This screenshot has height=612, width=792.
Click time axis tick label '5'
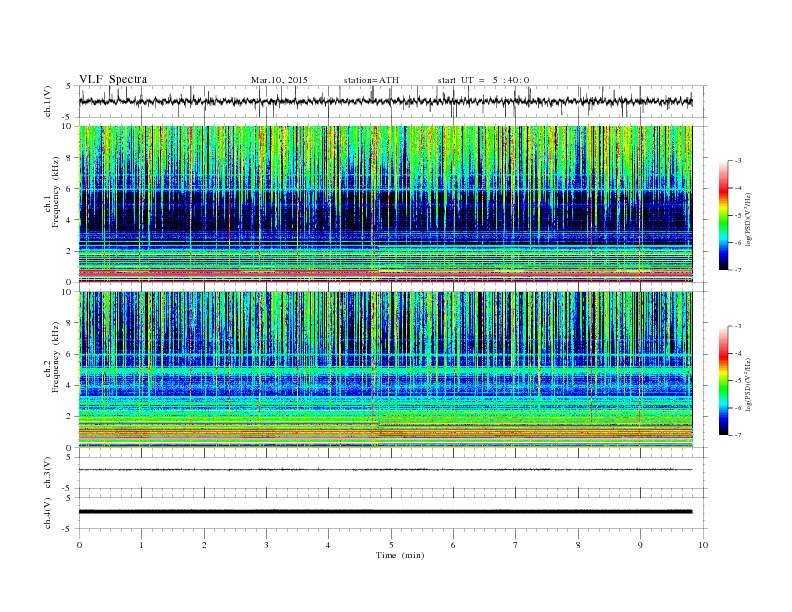(x=391, y=545)
